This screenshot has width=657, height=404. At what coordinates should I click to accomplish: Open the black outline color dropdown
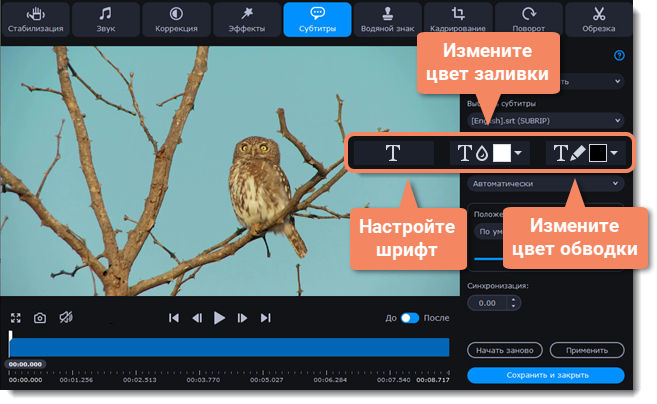[x=613, y=153]
